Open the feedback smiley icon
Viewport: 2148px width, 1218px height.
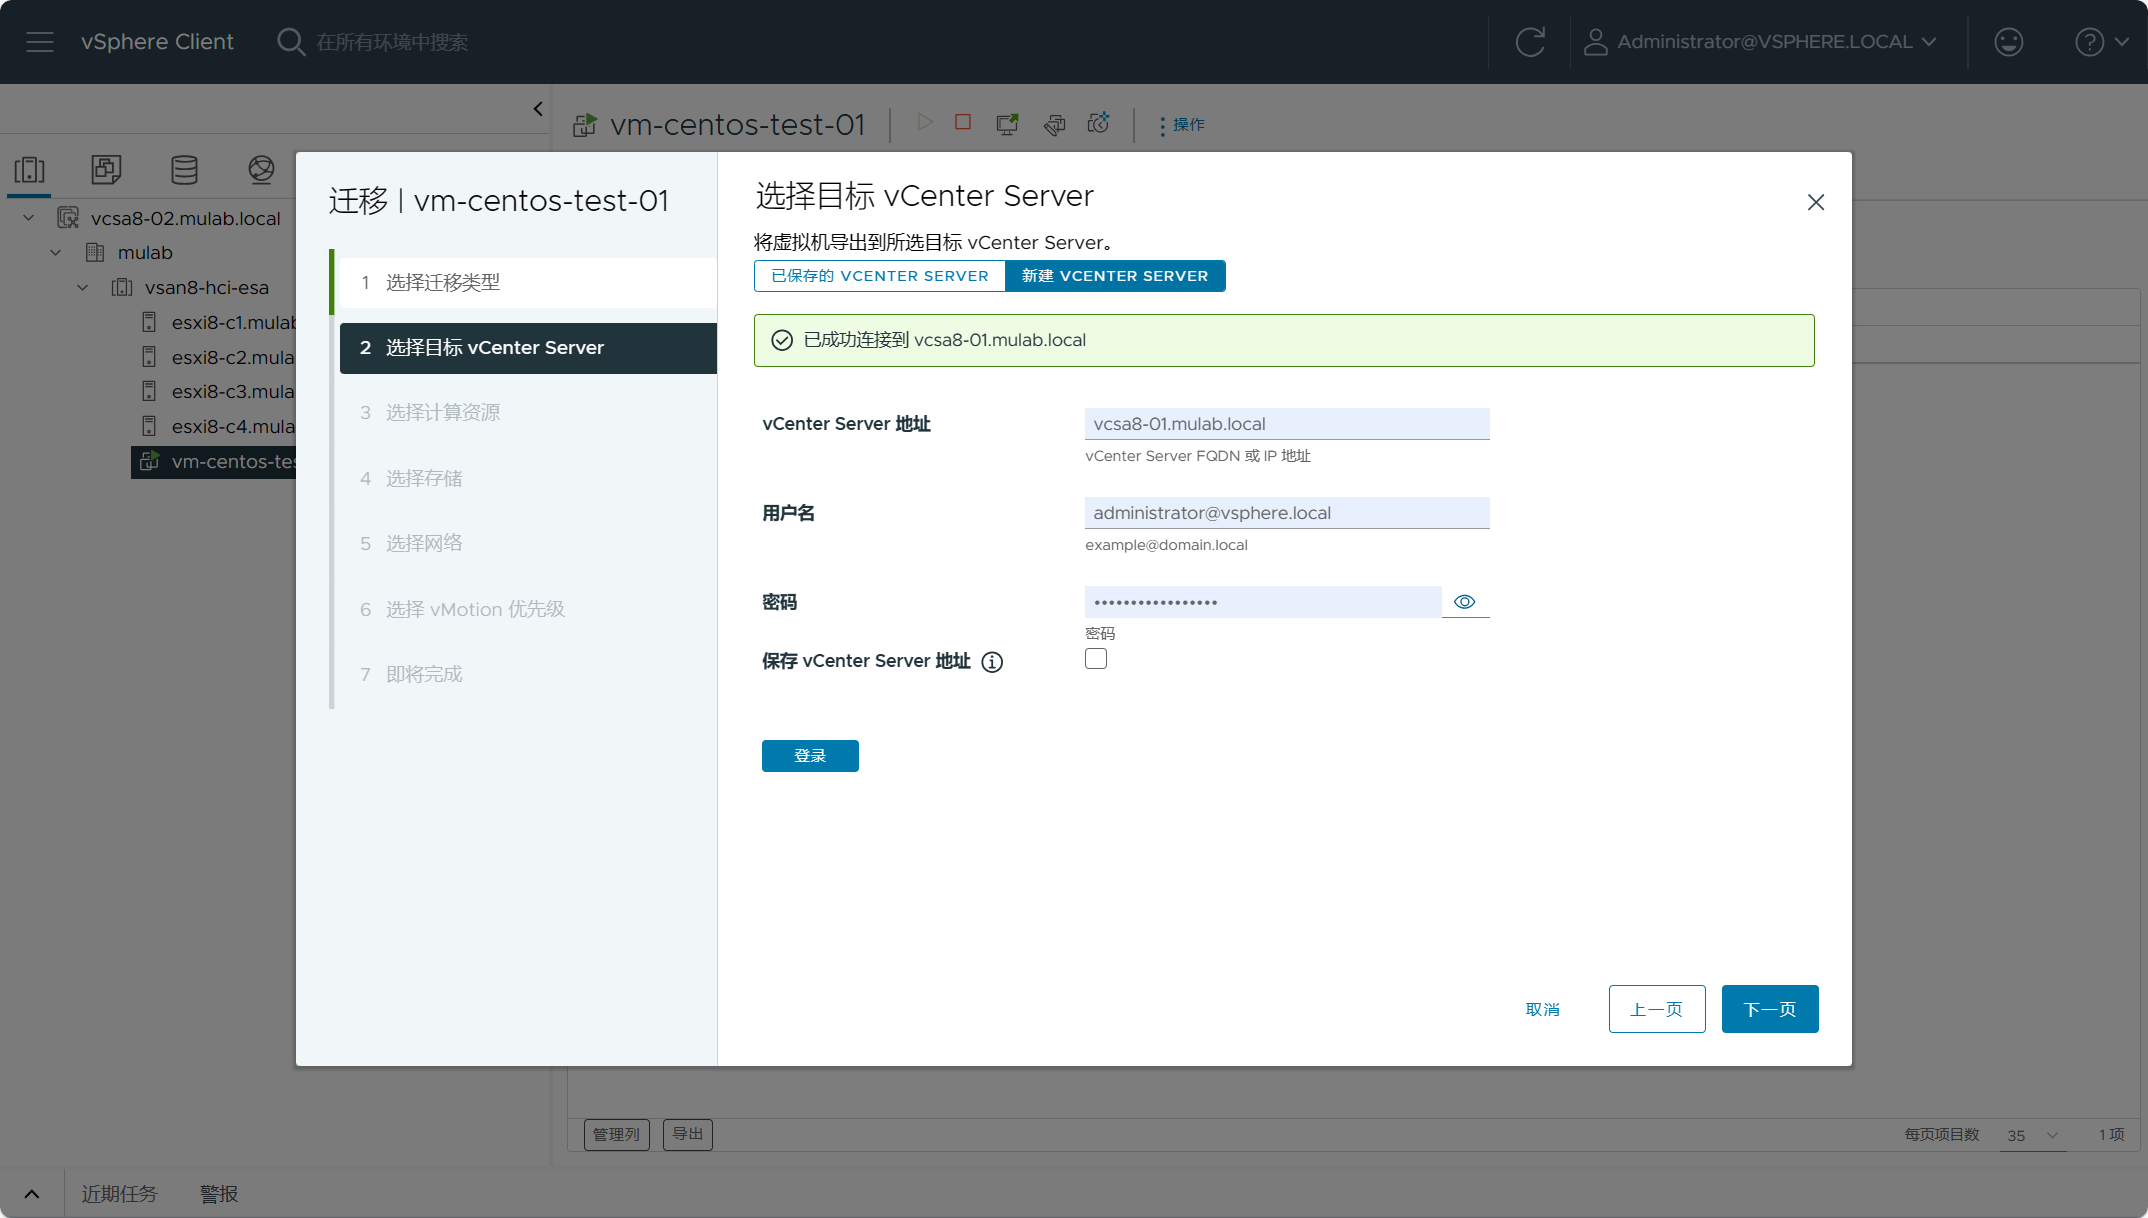pyautogui.click(x=2008, y=42)
